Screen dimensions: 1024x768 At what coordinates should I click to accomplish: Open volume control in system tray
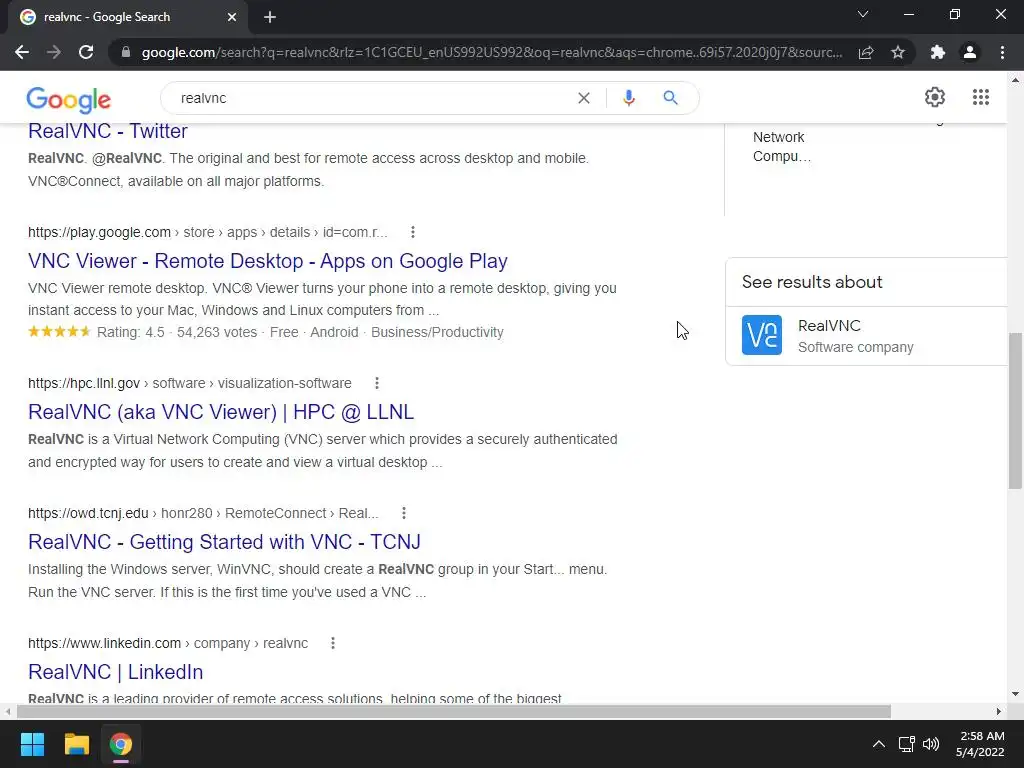click(931, 744)
